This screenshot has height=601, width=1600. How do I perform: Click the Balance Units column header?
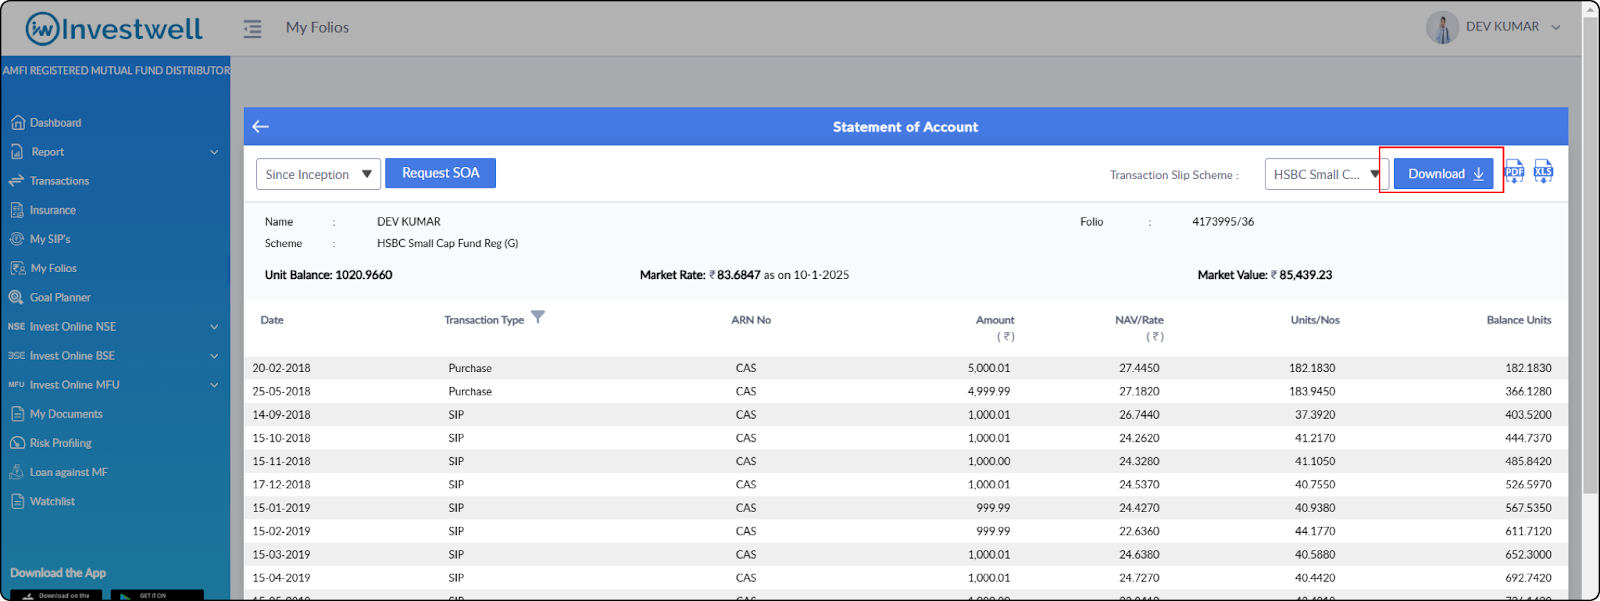point(1519,320)
